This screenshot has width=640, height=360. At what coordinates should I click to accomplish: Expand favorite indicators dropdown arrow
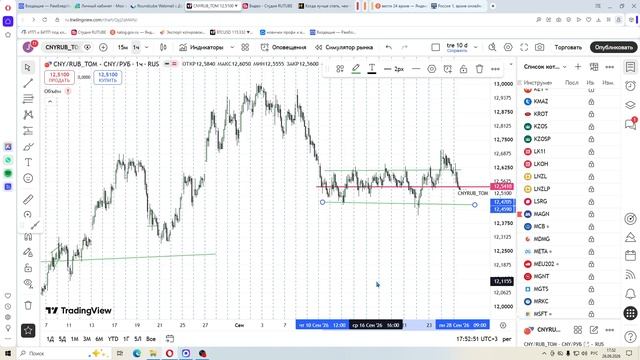point(232,47)
